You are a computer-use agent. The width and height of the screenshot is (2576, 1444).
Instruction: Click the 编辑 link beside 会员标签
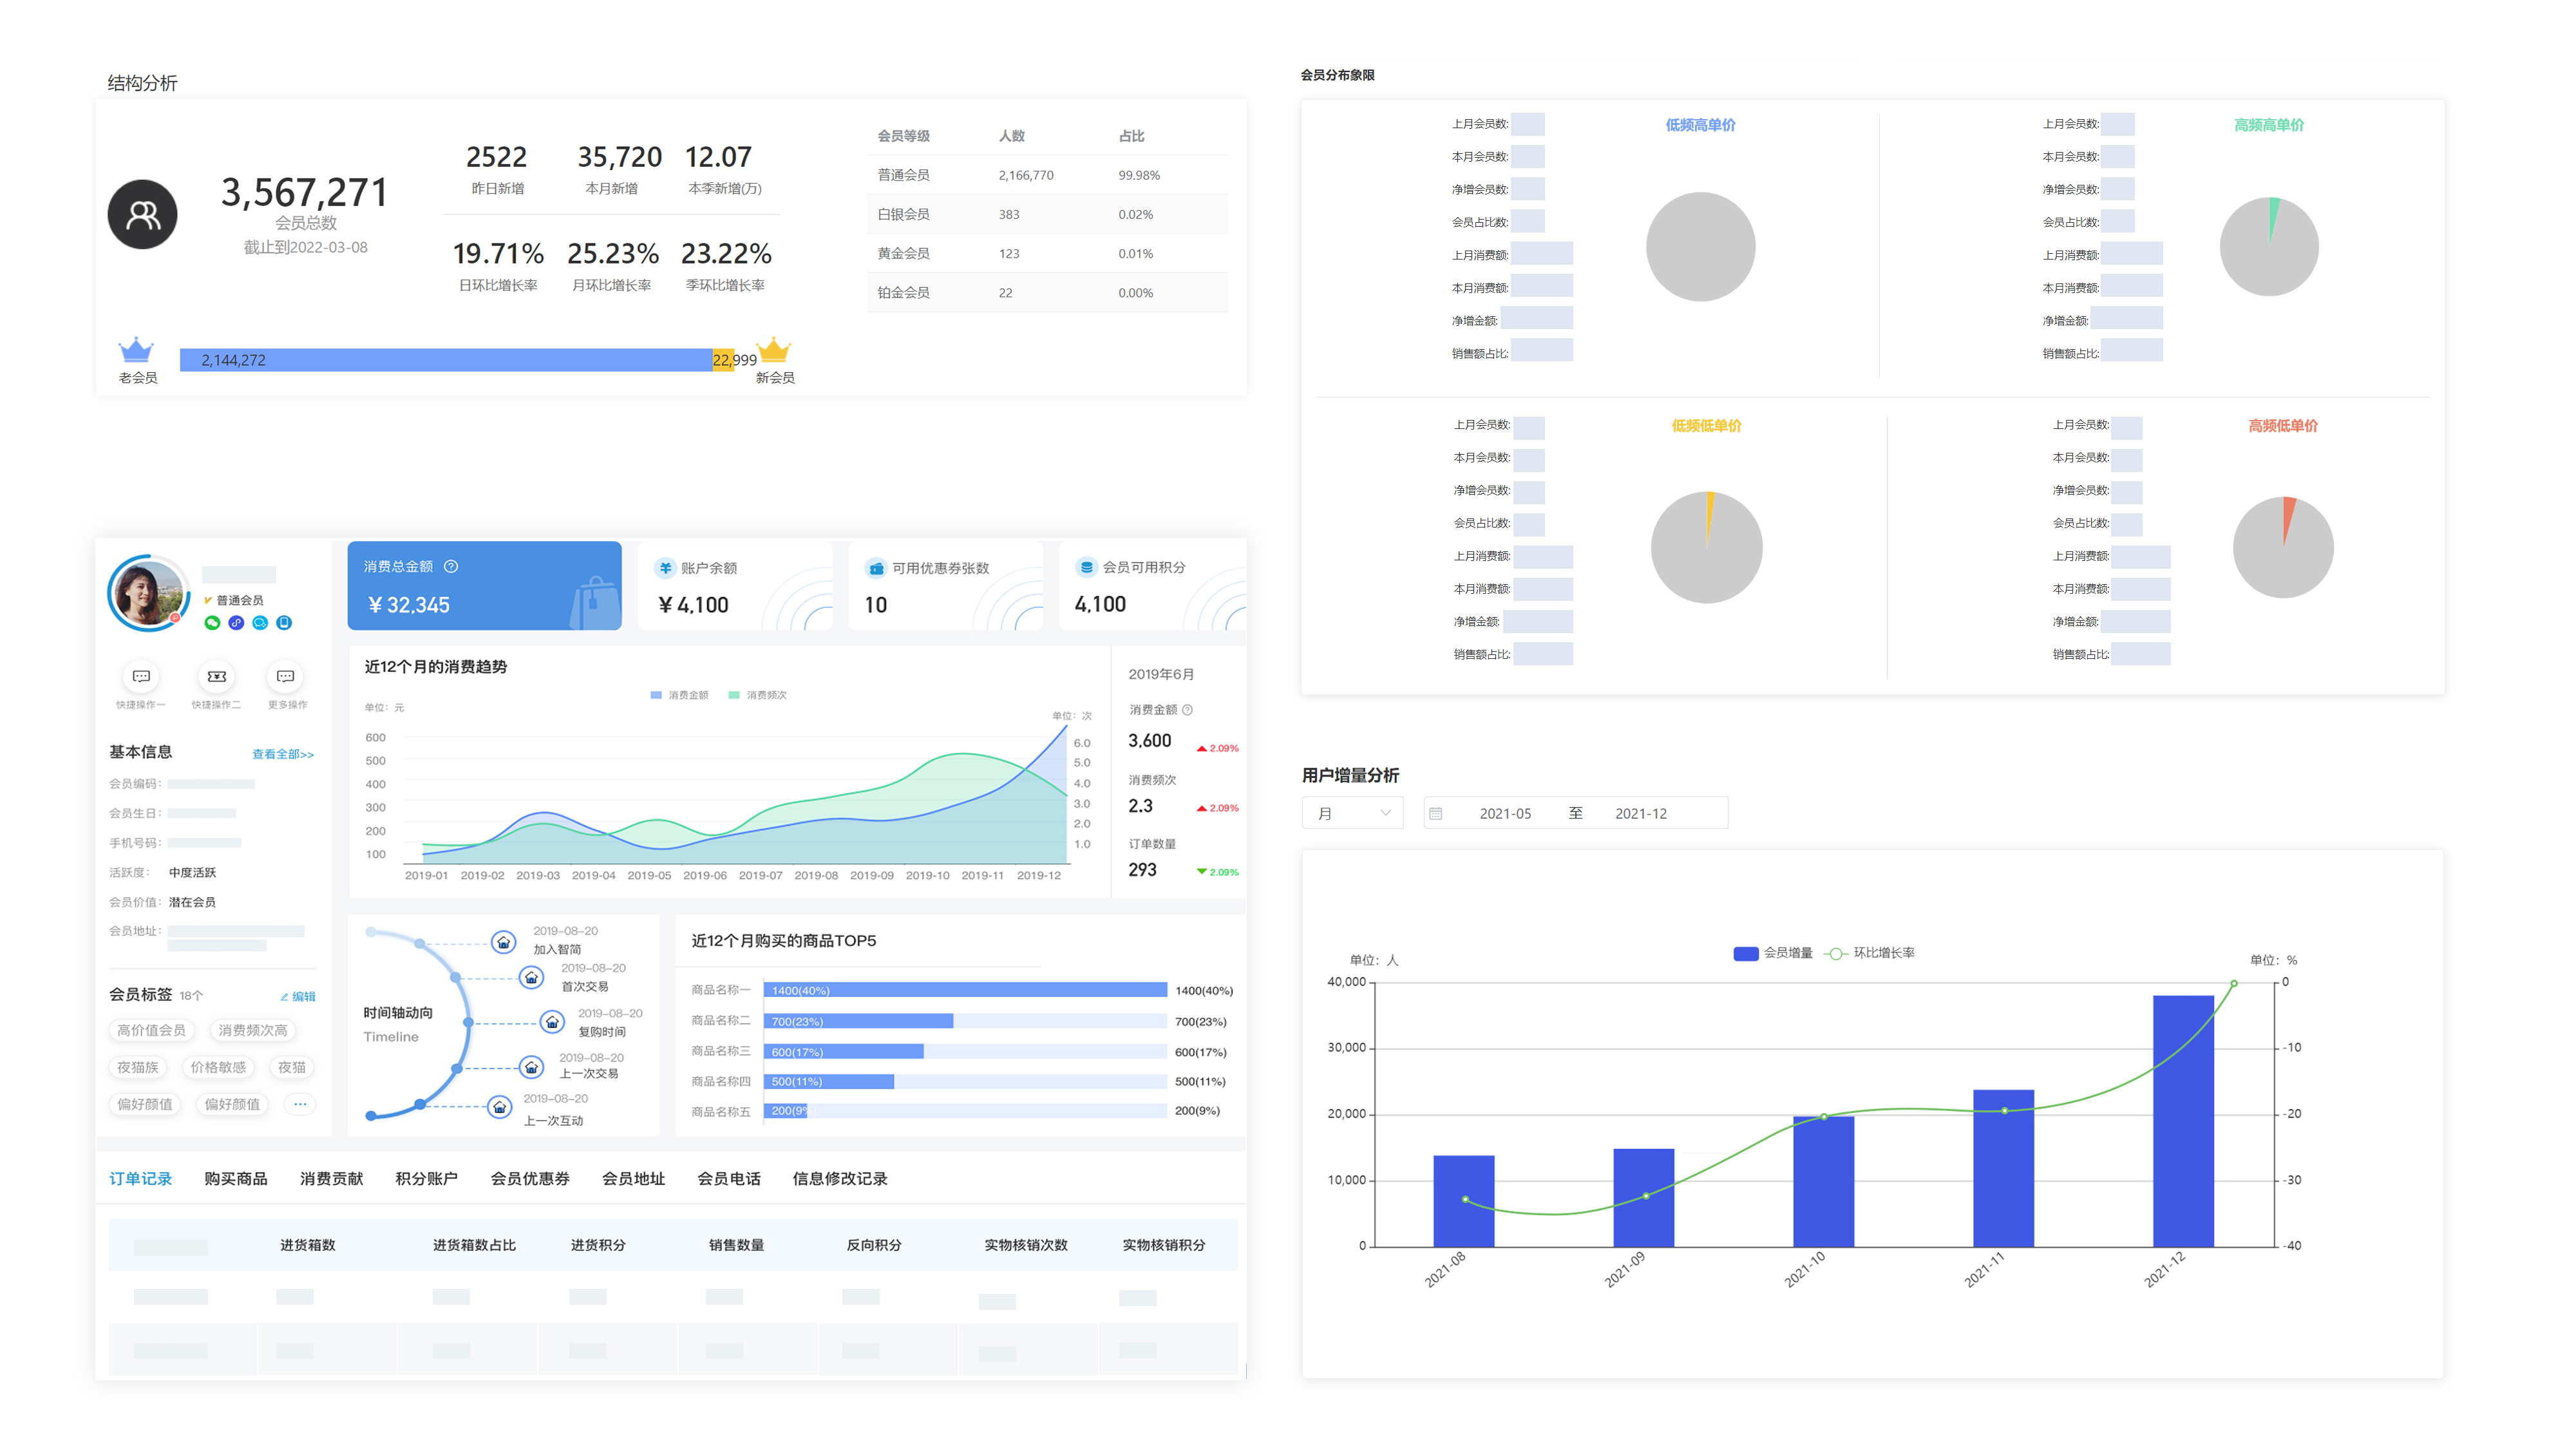298,996
